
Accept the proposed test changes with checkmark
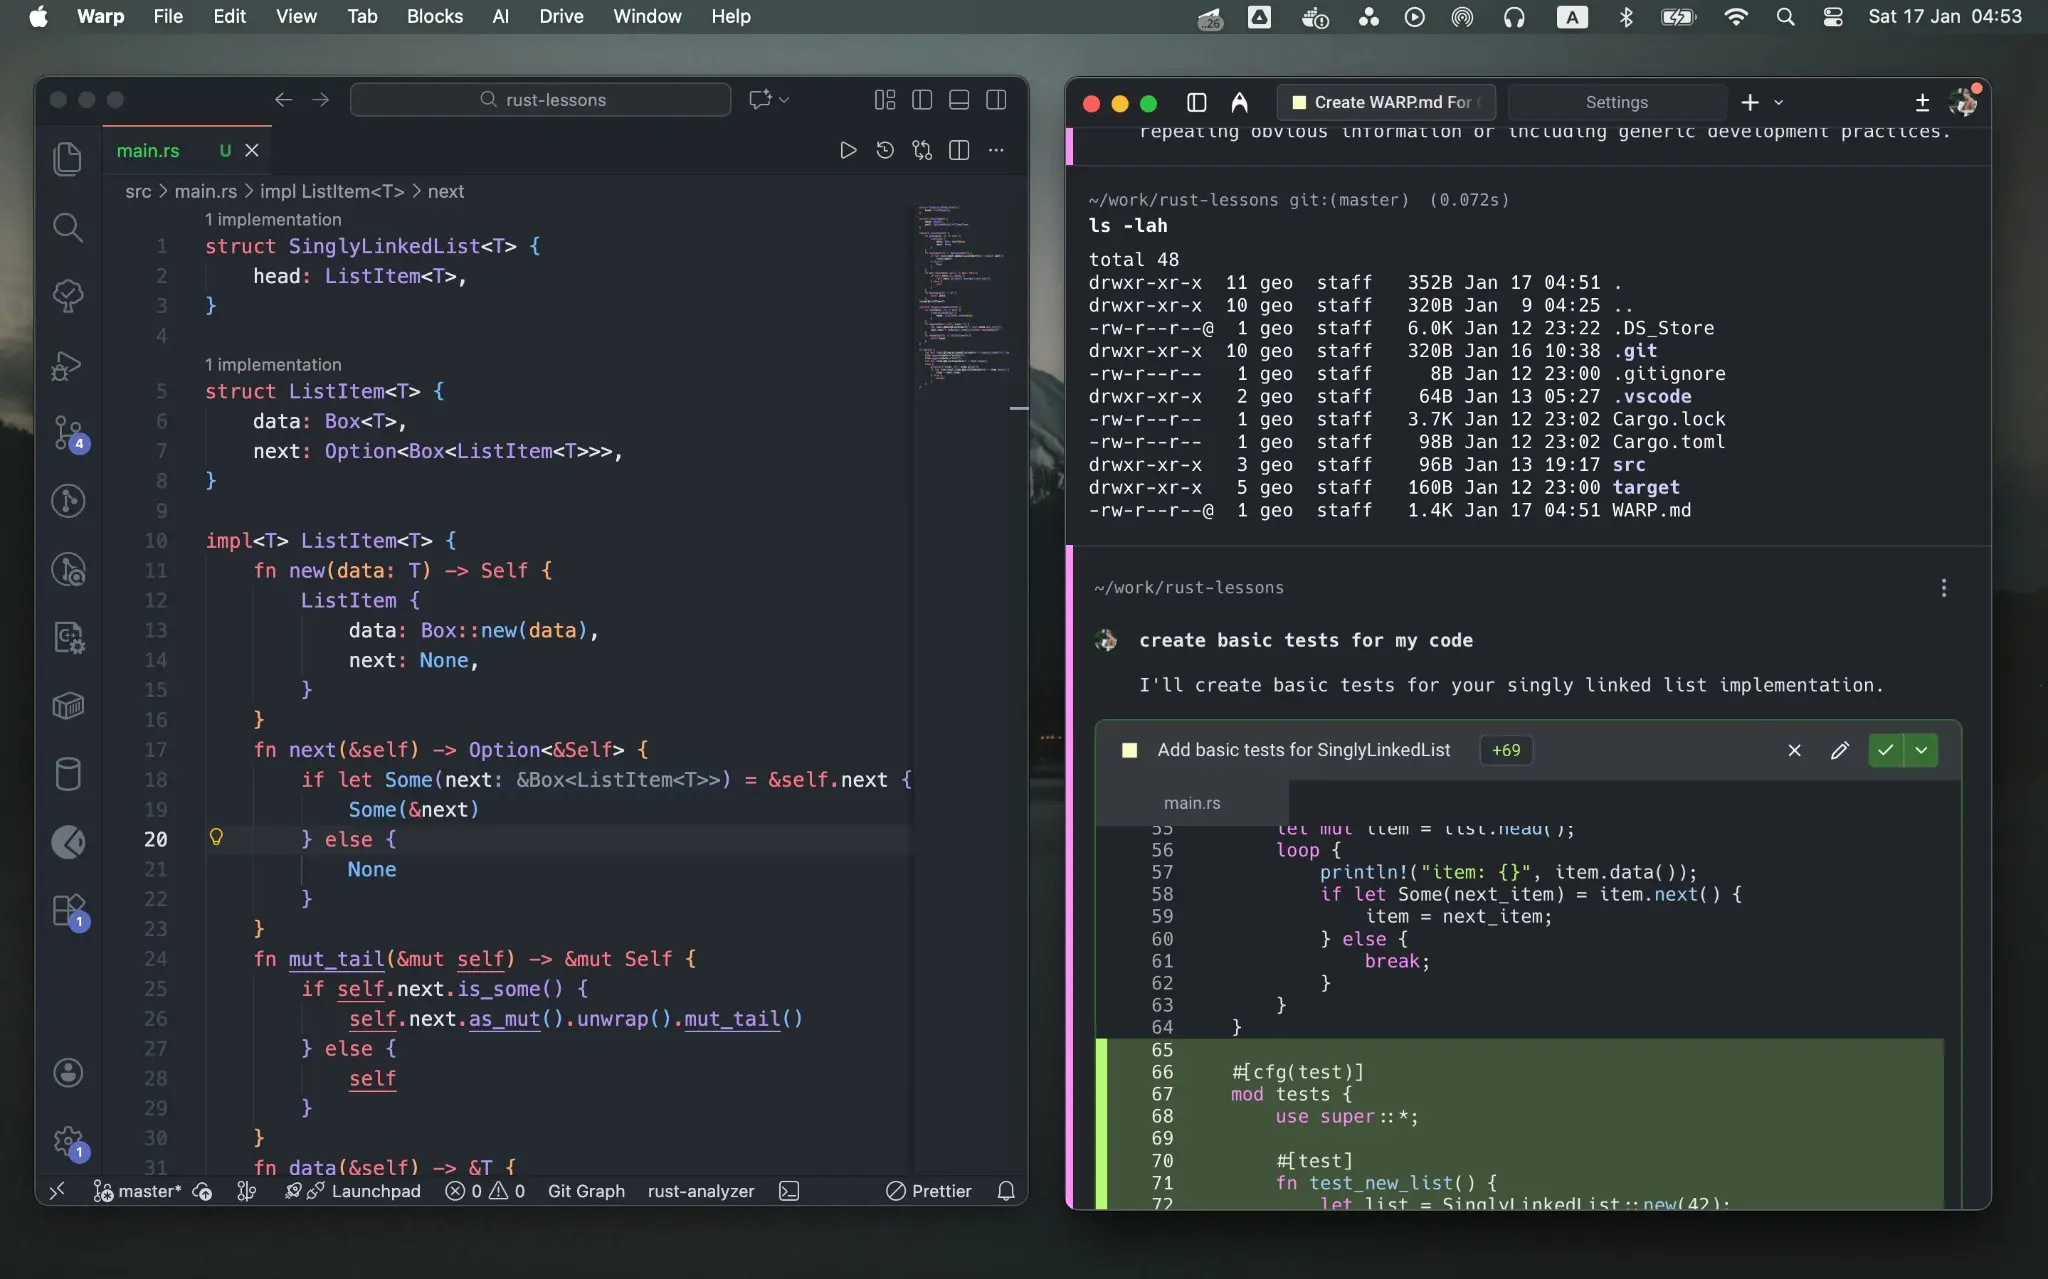pos(1885,750)
